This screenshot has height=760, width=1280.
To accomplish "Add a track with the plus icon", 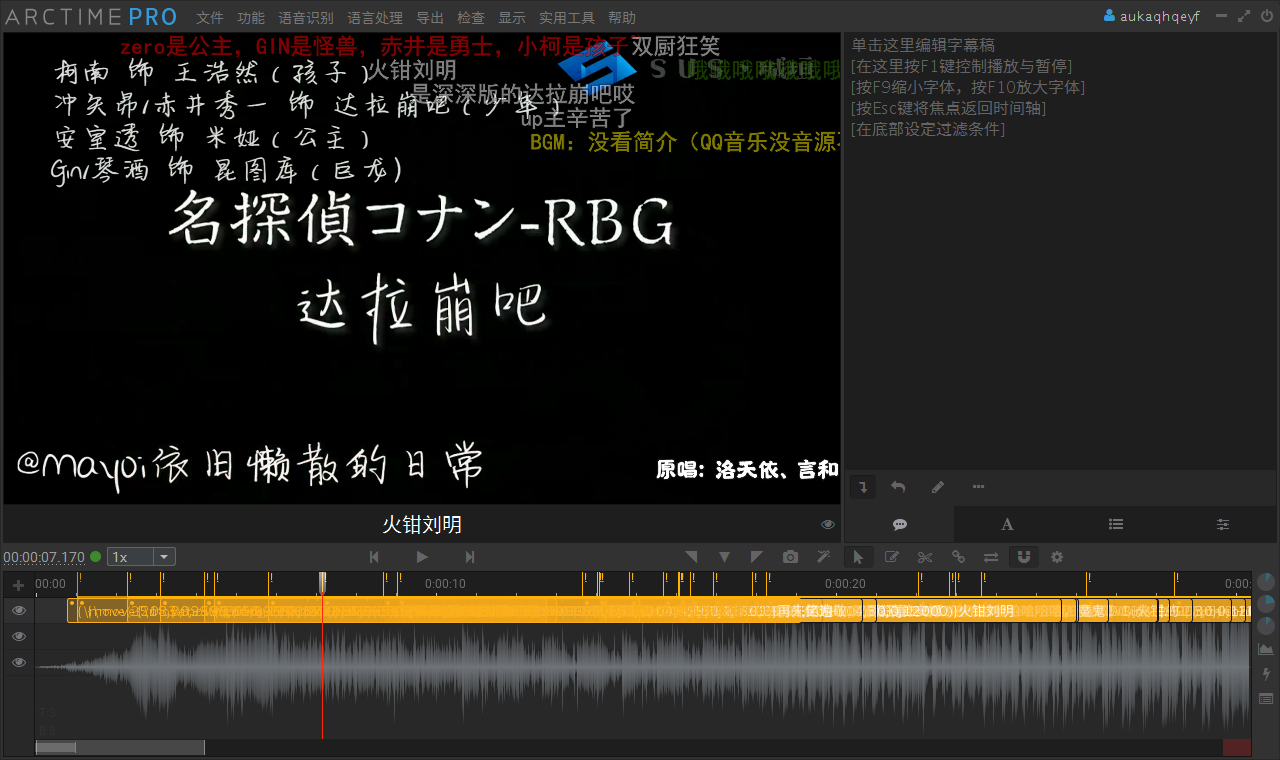I will pyautogui.click(x=18, y=585).
